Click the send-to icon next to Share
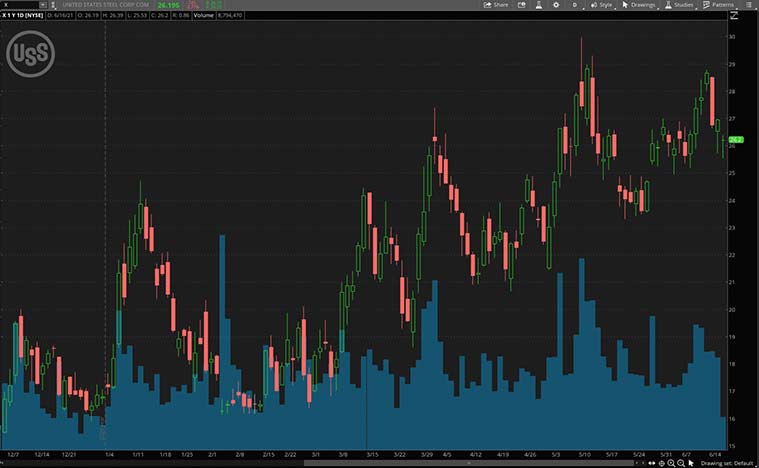This screenshot has height=468, width=759. point(520,5)
